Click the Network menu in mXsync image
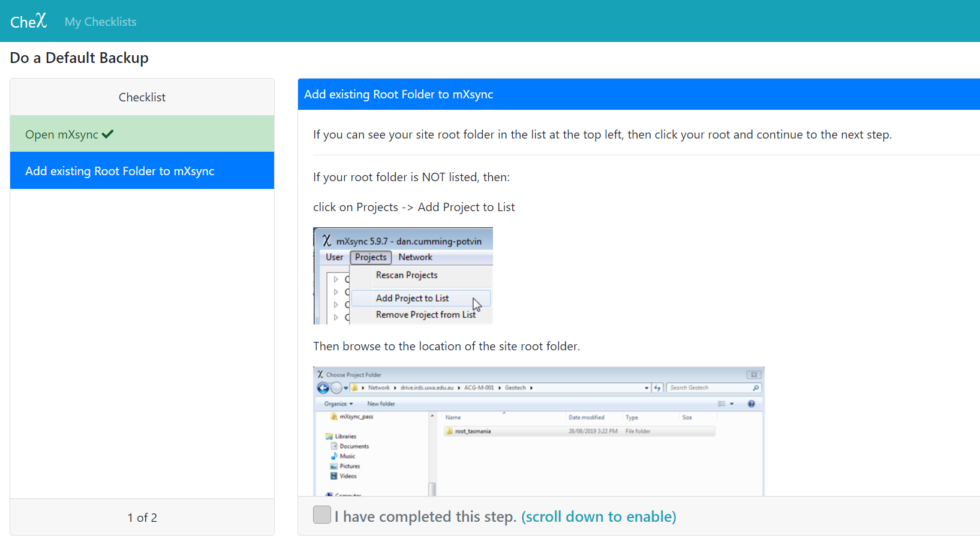Viewport: 980px width, 538px height. tap(415, 257)
